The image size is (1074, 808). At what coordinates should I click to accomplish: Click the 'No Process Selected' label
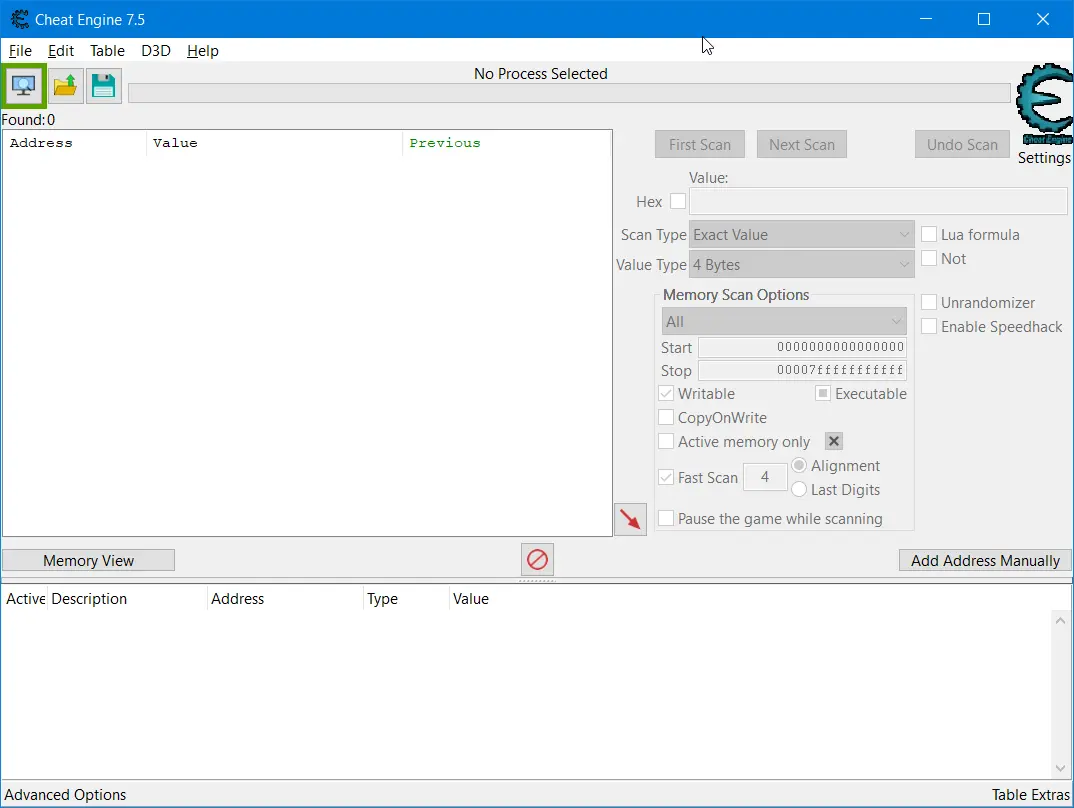point(540,74)
